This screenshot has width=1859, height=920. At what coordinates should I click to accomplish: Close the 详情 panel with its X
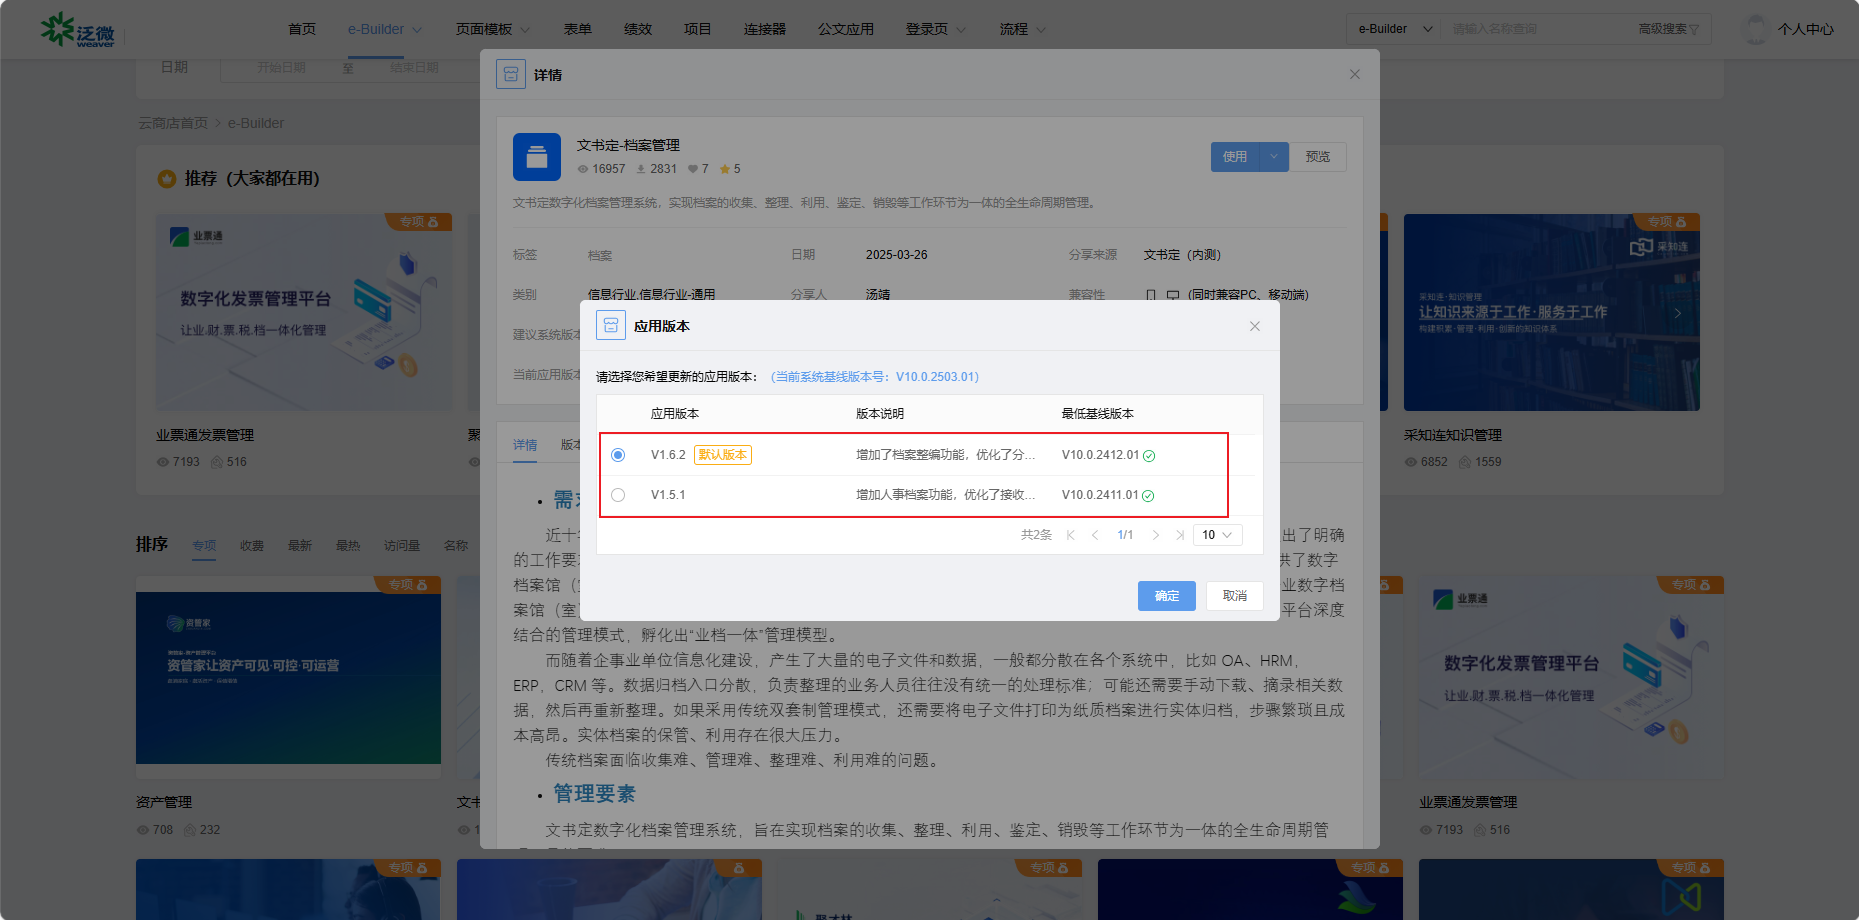pos(1355,74)
